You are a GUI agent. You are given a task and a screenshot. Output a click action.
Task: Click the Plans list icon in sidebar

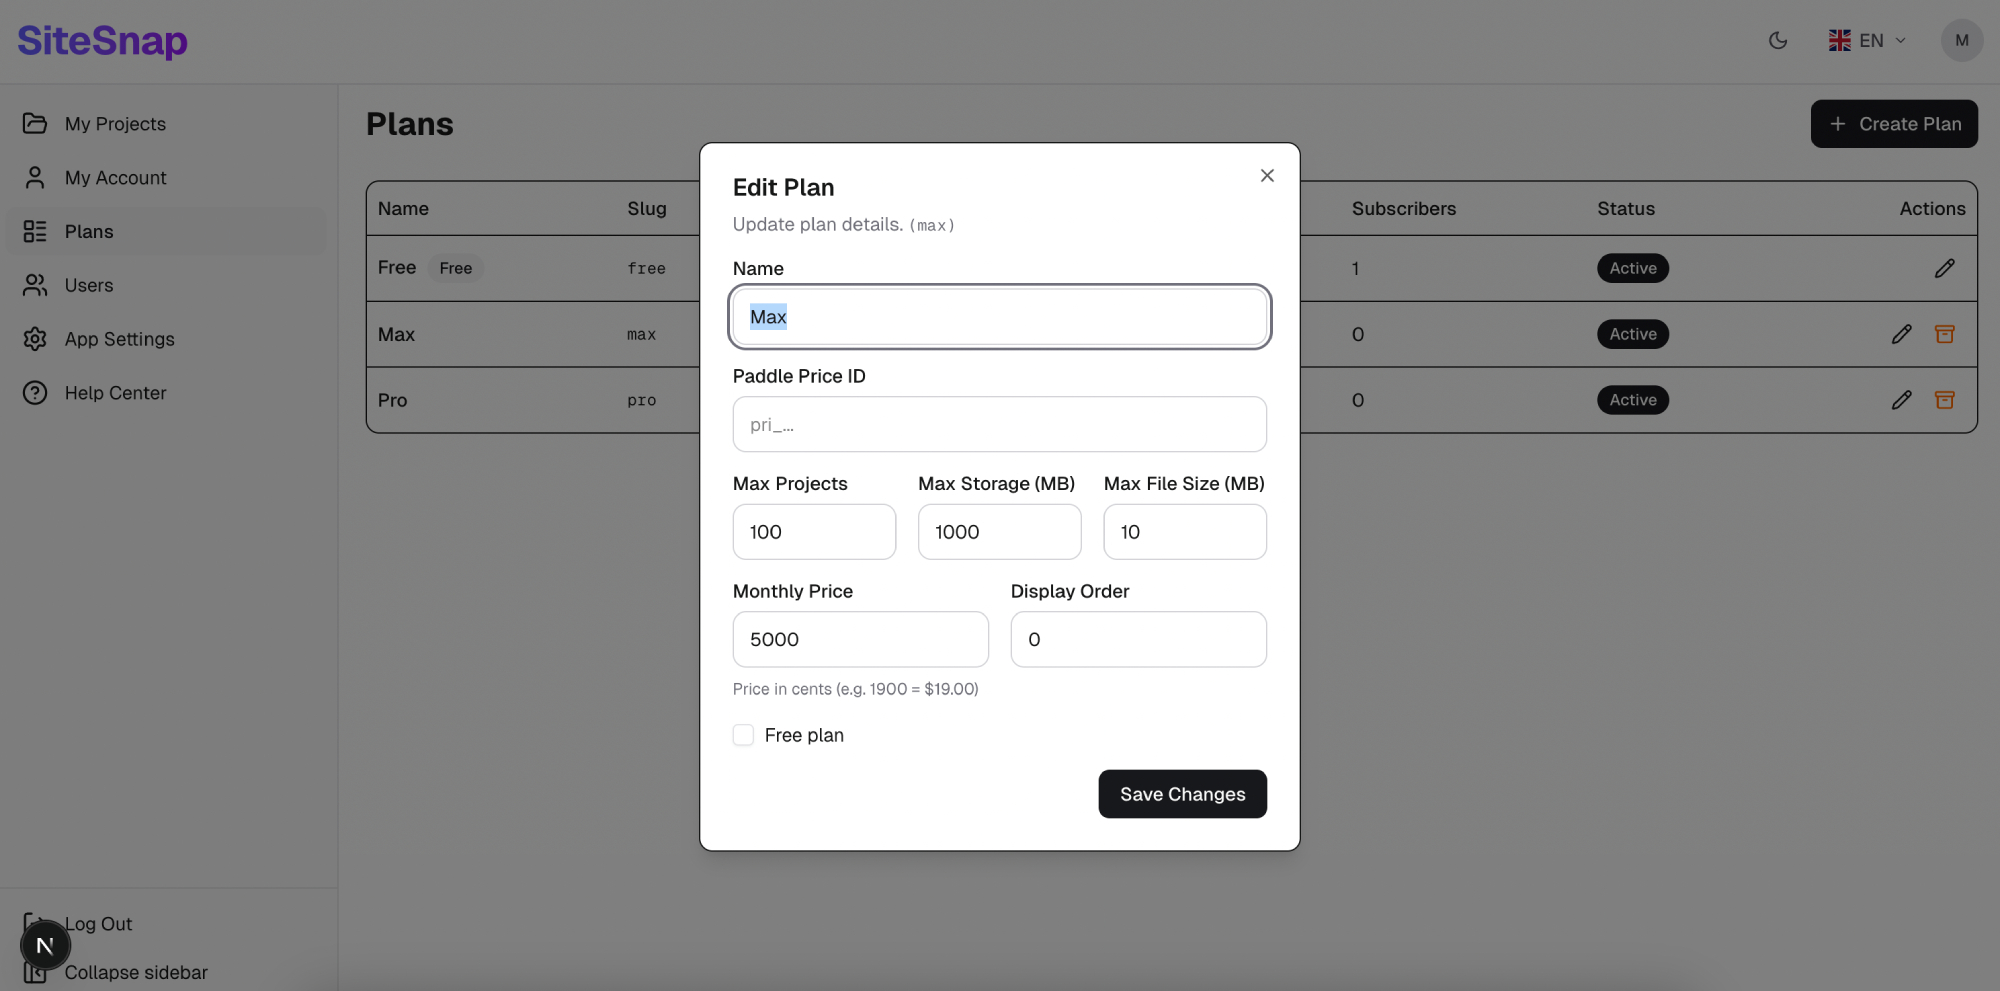[35, 232]
